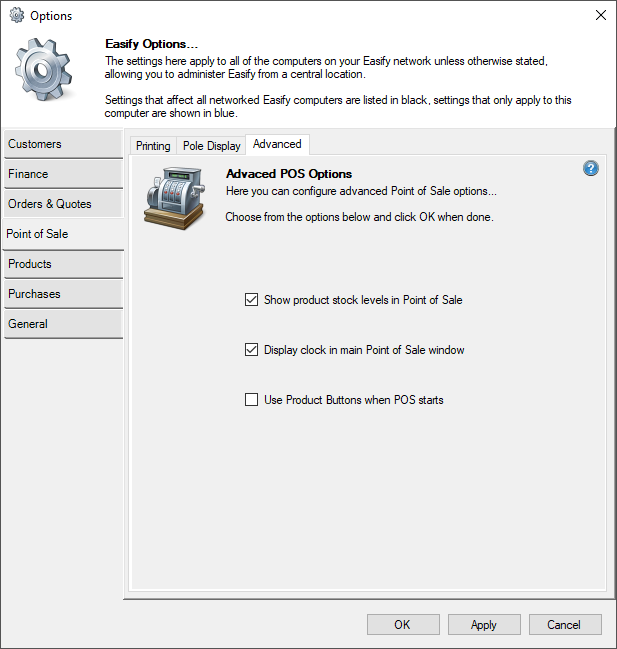This screenshot has width=617, height=649.
Task: Open the Customers options section
Action: (x=63, y=144)
